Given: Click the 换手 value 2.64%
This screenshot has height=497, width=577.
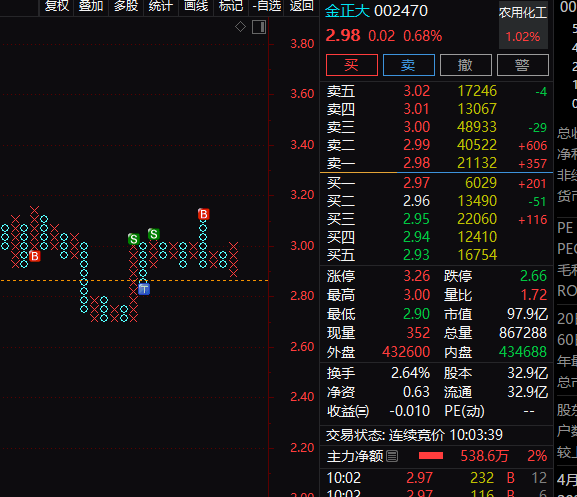Looking at the screenshot, I should coord(410,373).
